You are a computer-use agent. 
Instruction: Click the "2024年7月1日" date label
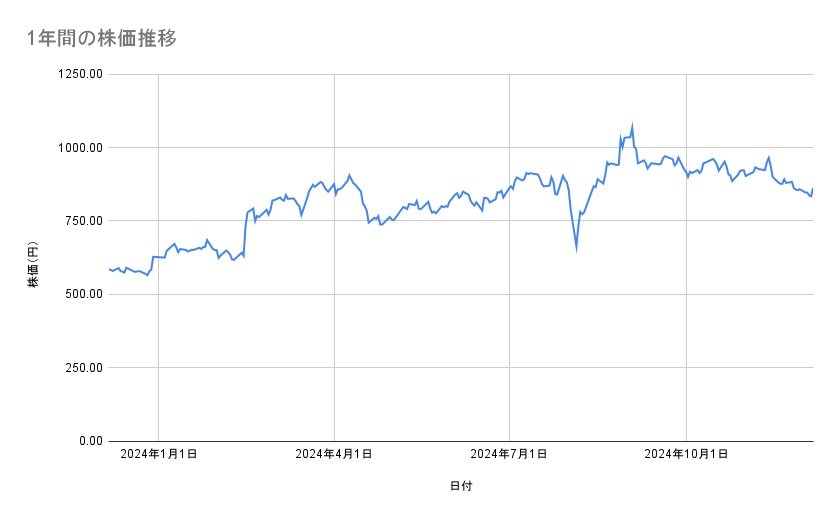509,455
